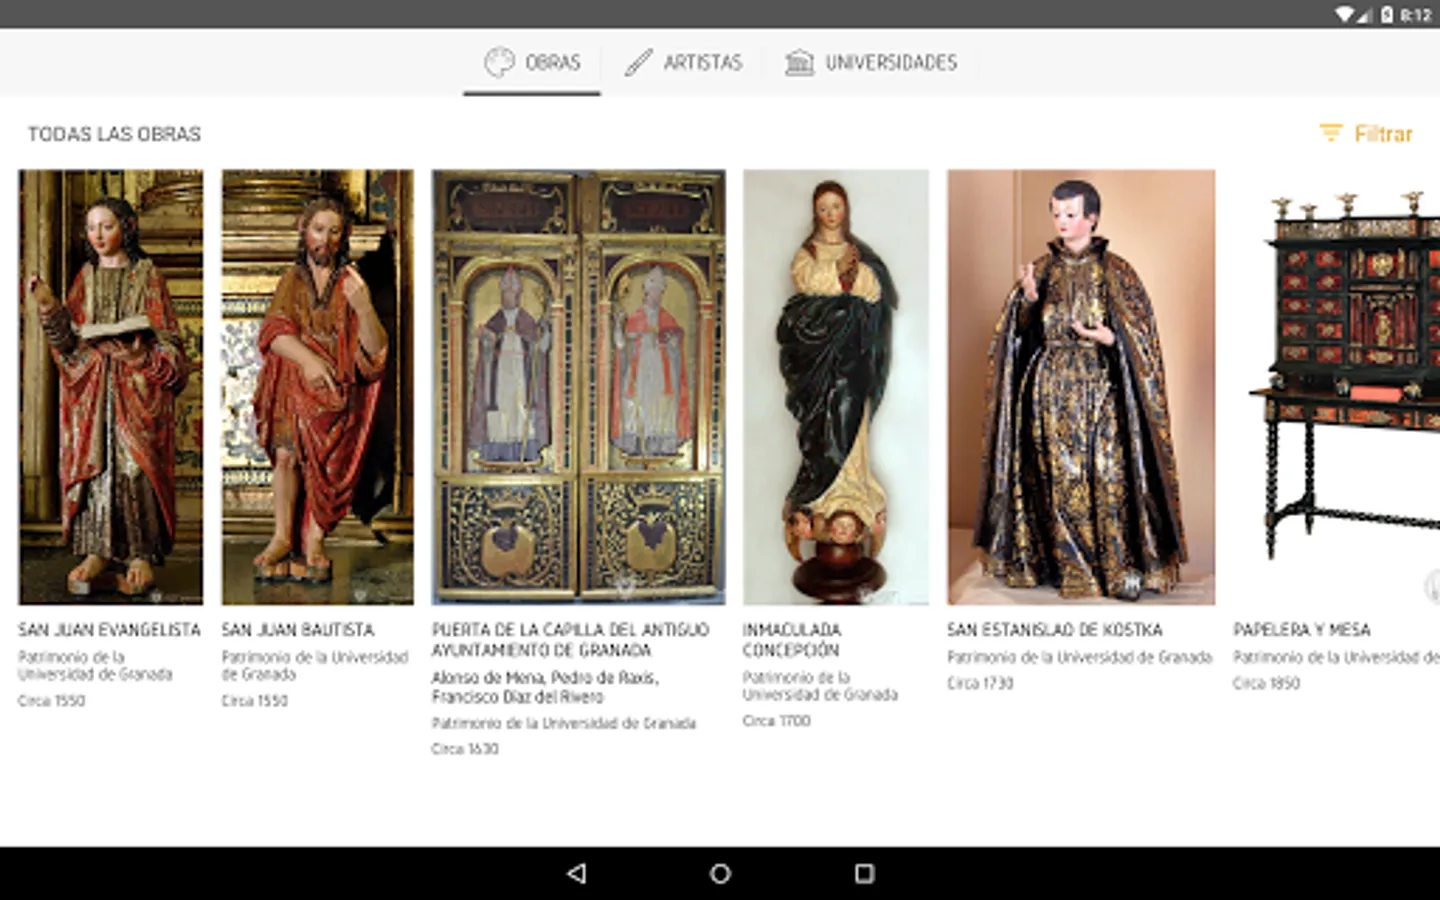The image size is (1440, 900).
Task: Click the filter lines icon
Action: coord(1330,133)
